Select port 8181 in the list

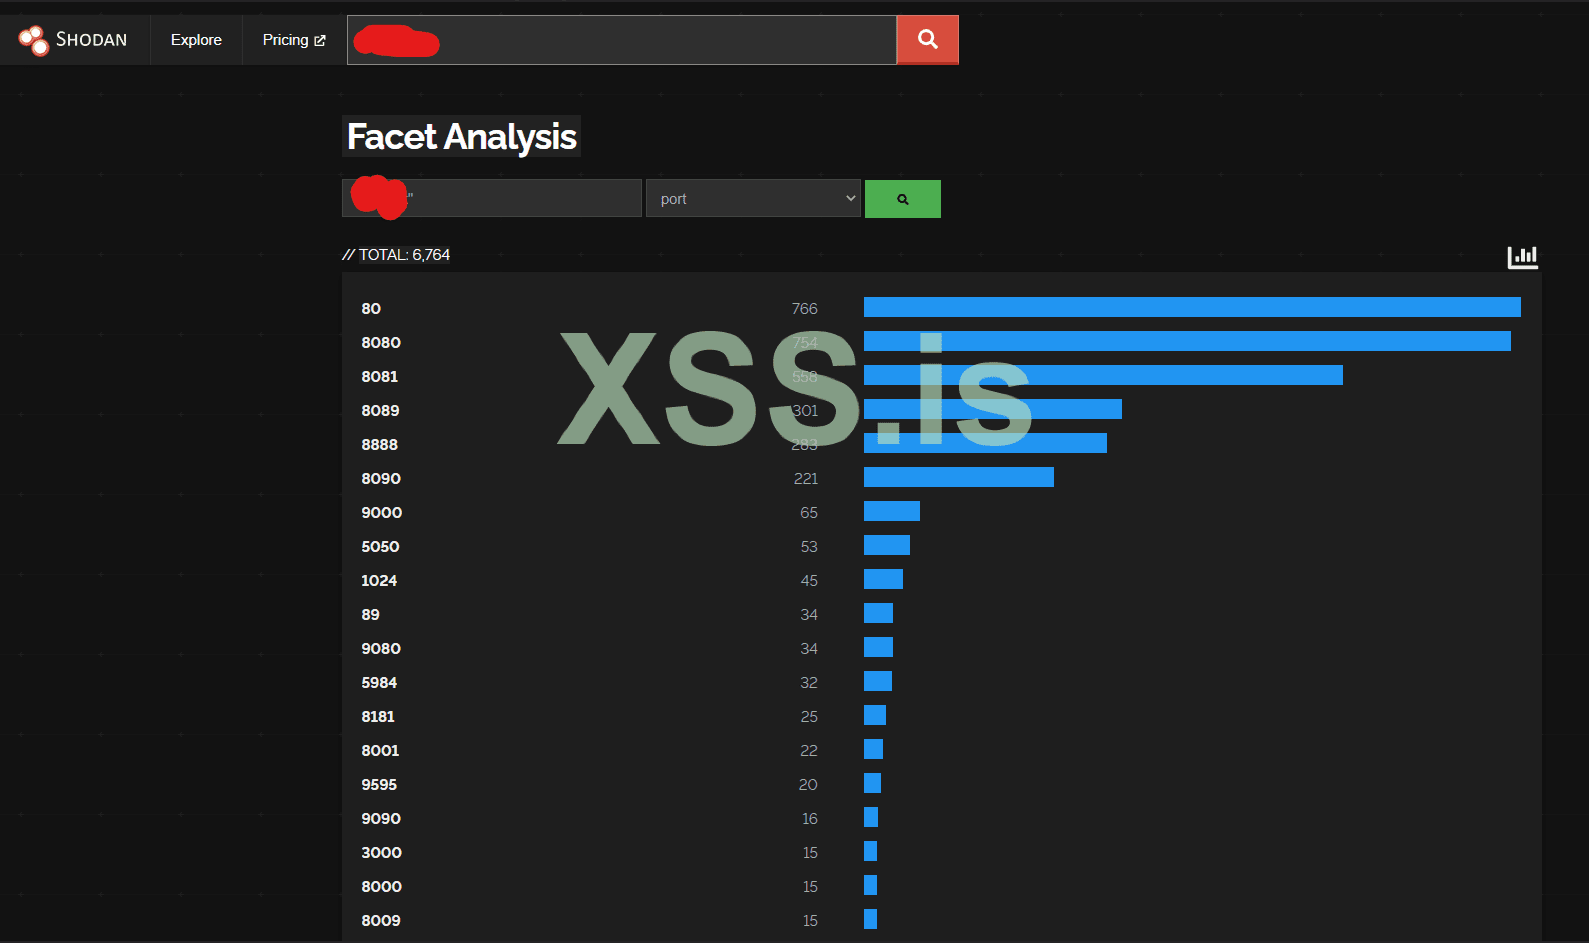pos(378,716)
